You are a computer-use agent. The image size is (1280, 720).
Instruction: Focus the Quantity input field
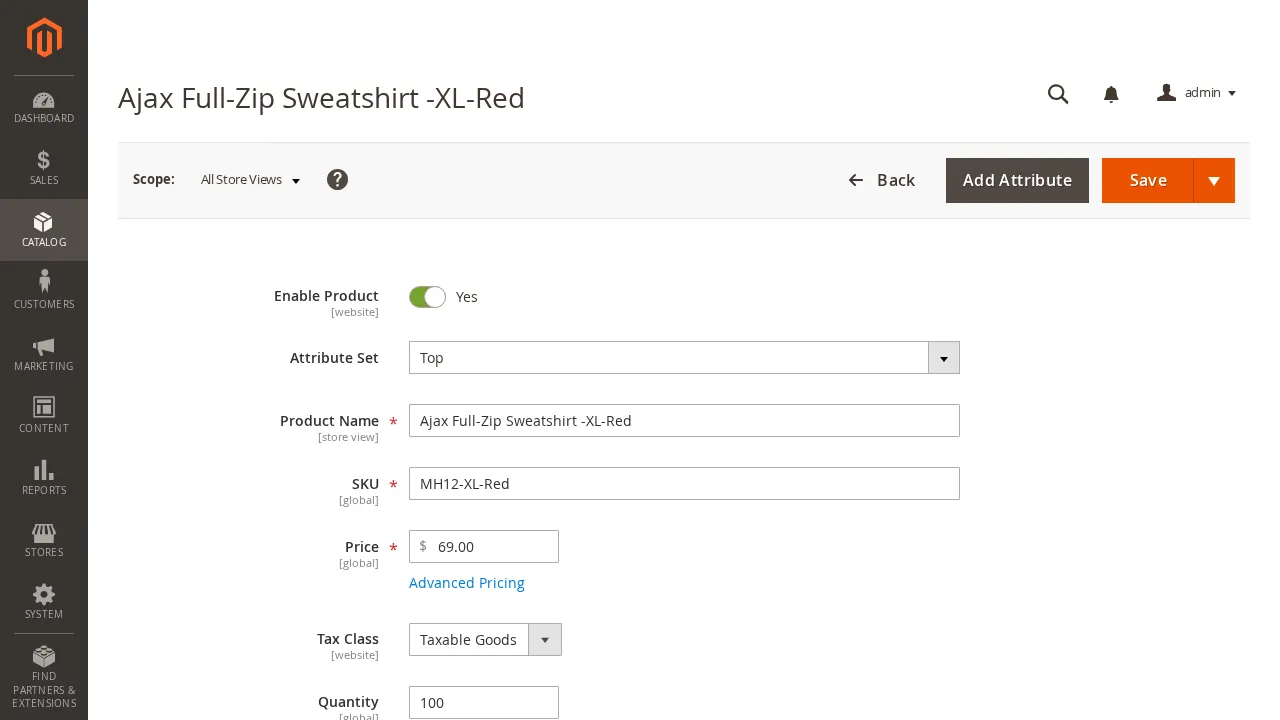484,702
